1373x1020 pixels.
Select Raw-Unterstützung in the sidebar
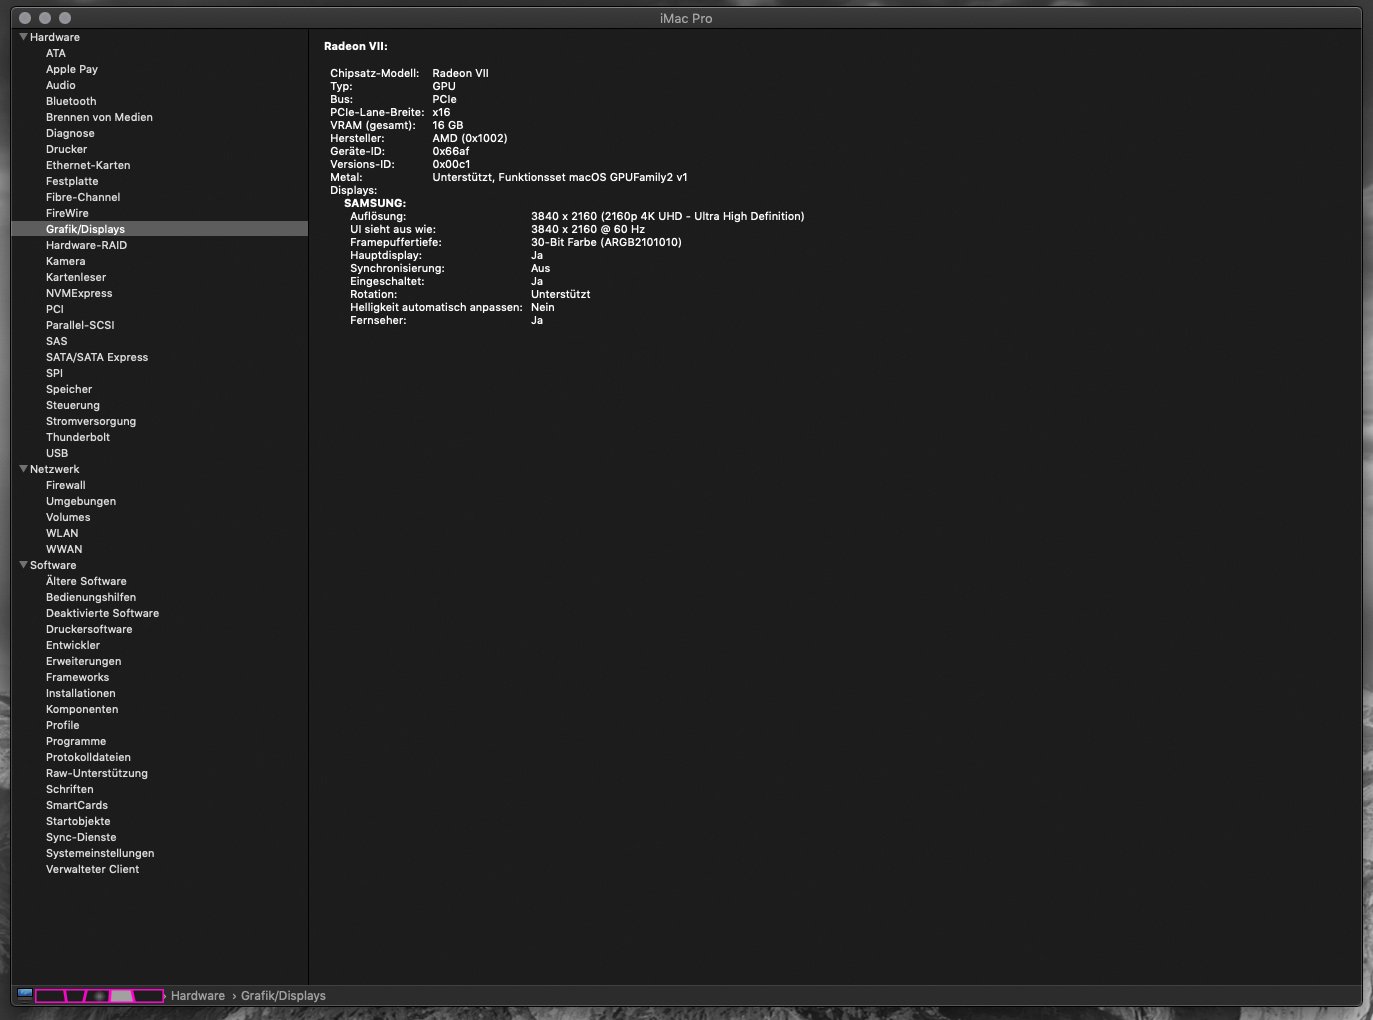coord(97,773)
